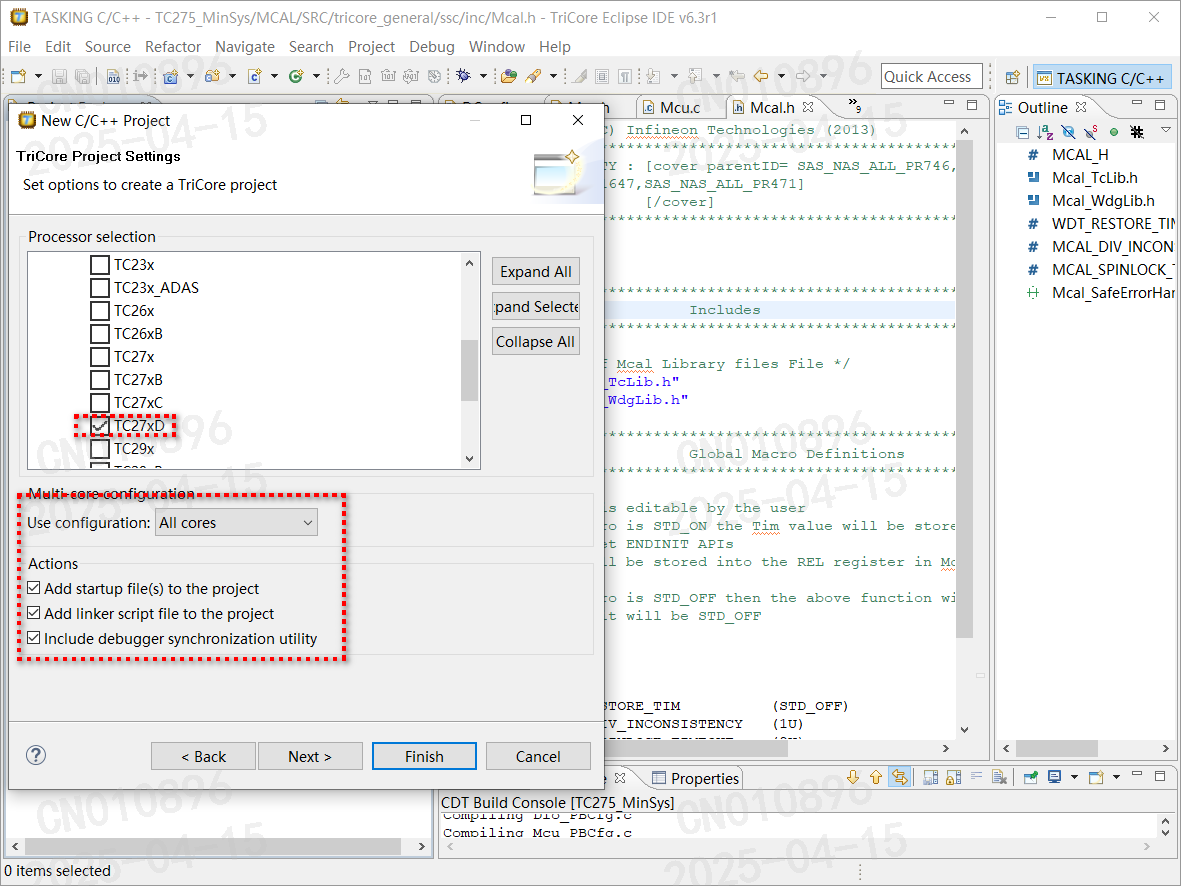Click the yellow Back navigation arrow
This screenshot has width=1181, height=886.
761,76
